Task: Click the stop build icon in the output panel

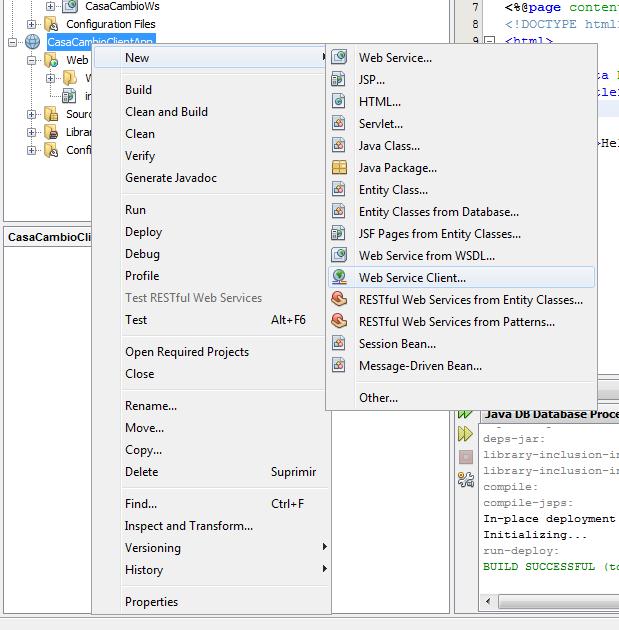Action: click(466, 457)
